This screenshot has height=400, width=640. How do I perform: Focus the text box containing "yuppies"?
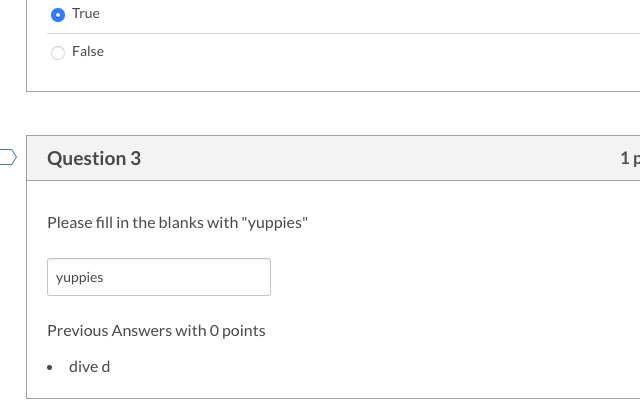point(159,277)
